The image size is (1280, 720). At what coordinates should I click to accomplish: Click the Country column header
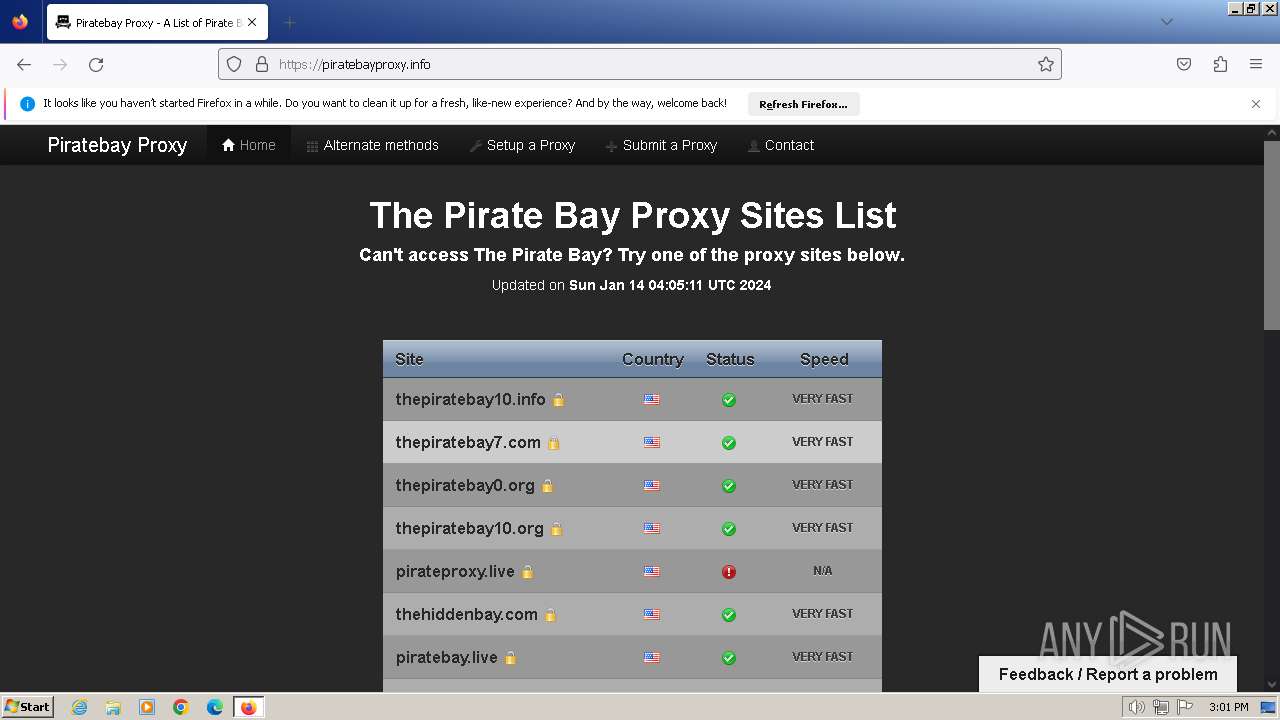tap(653, 359)
